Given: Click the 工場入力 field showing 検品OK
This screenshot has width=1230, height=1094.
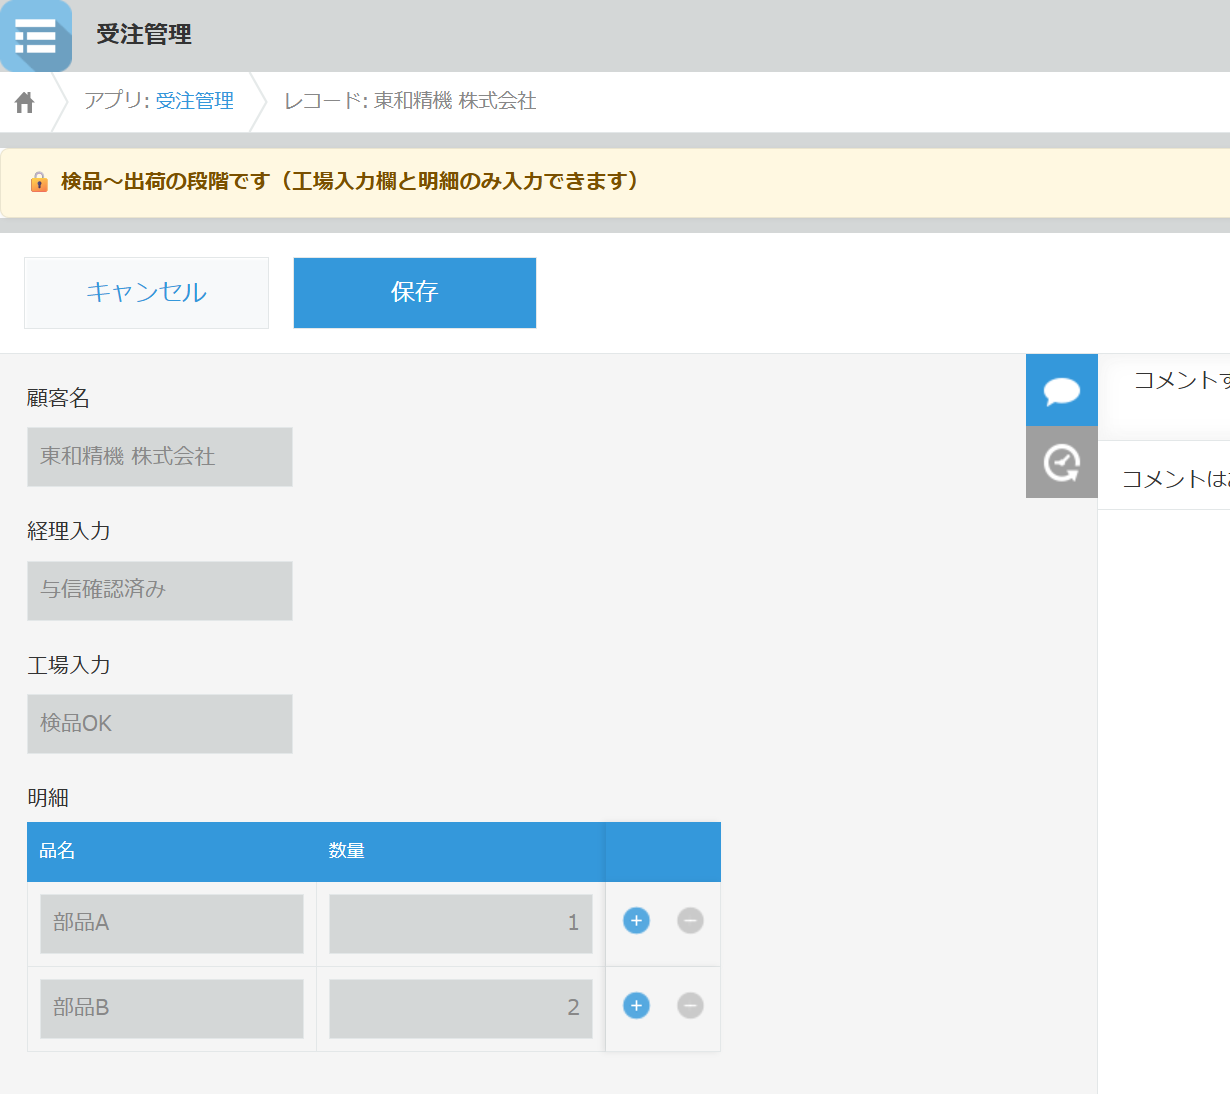Looking at the screenshot, I should click(160, 724).
